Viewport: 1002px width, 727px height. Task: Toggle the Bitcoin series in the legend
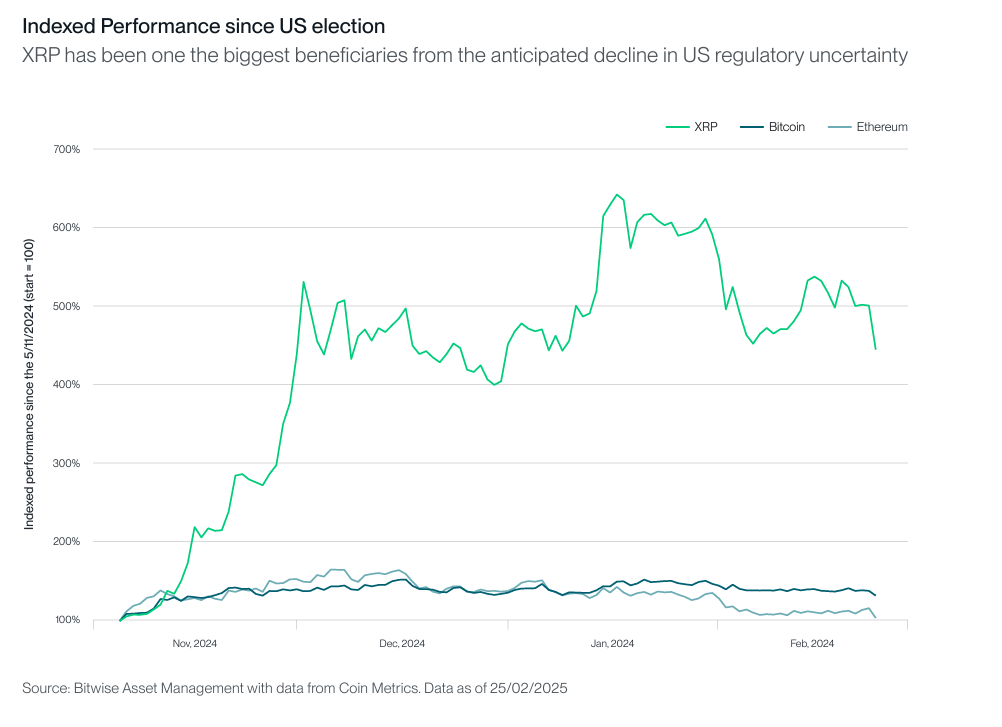pyautogui.click(x=787, y=127)
